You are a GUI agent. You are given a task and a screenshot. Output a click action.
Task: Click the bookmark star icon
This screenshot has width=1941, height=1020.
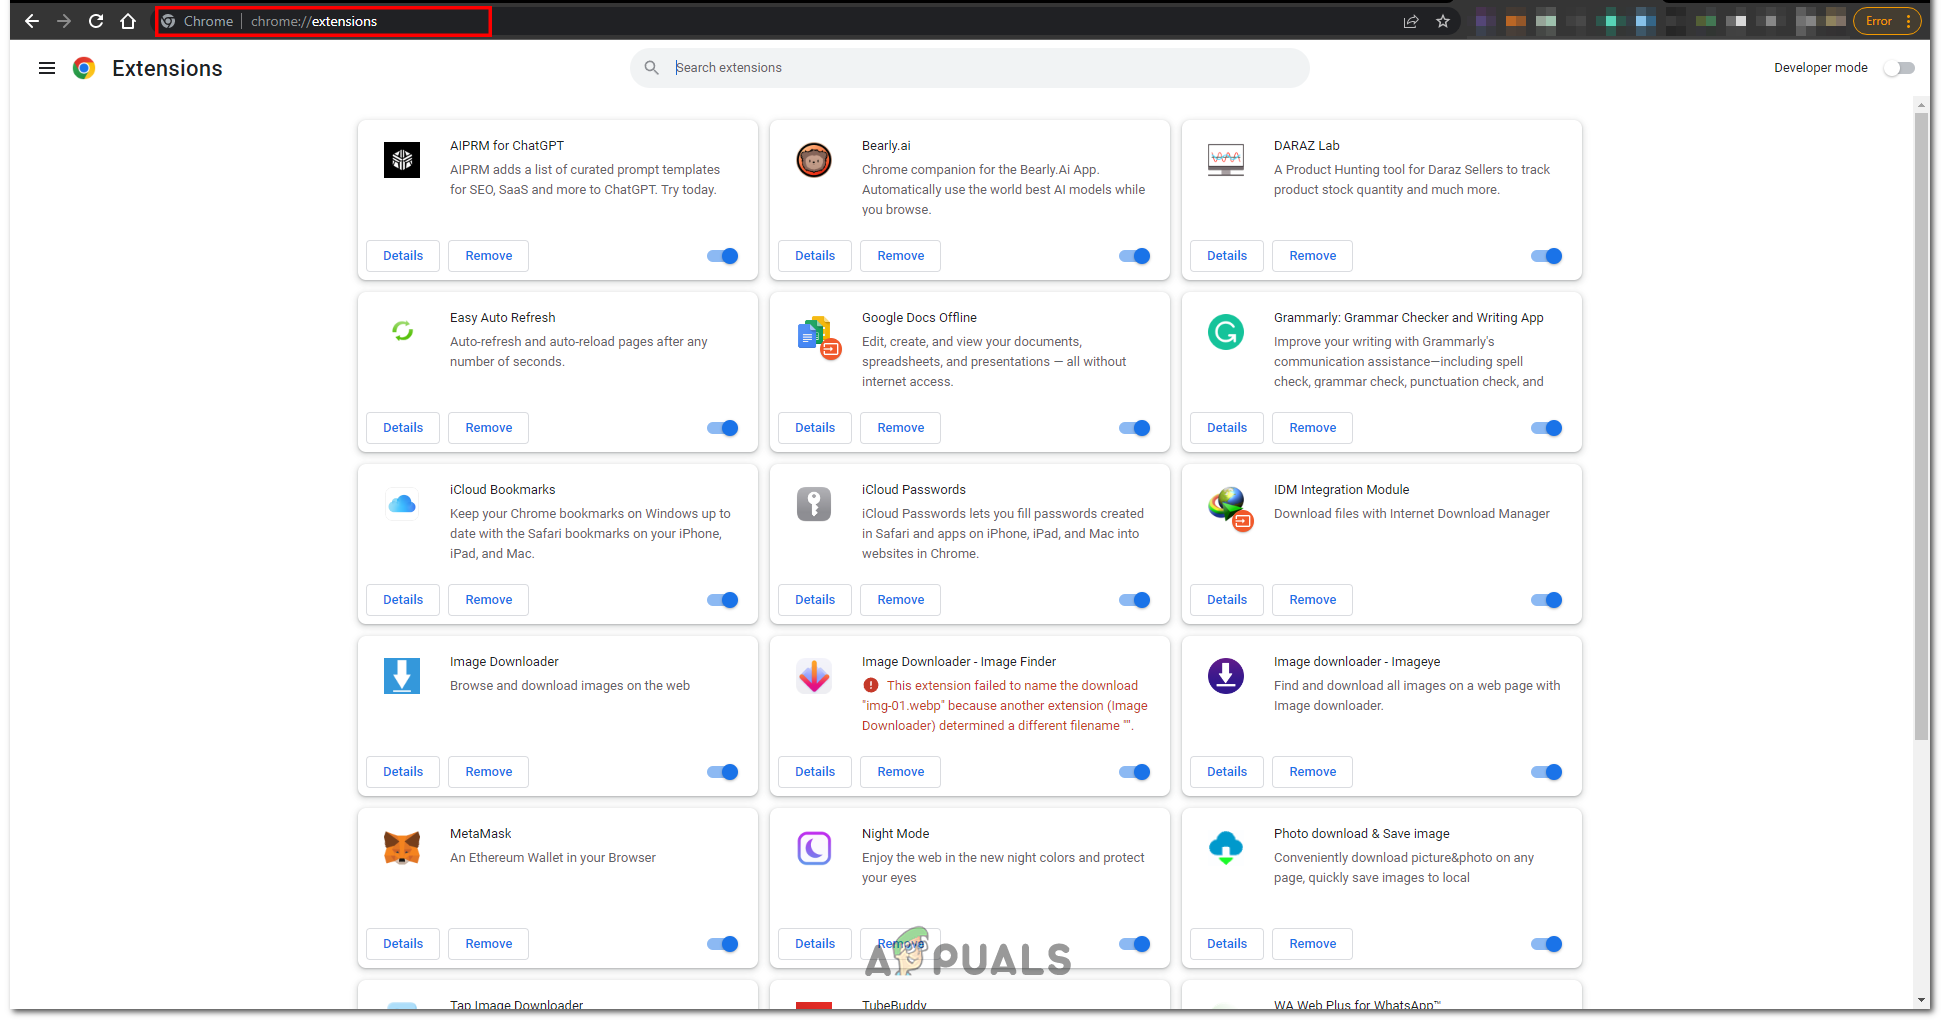[x=1443, y=20]
